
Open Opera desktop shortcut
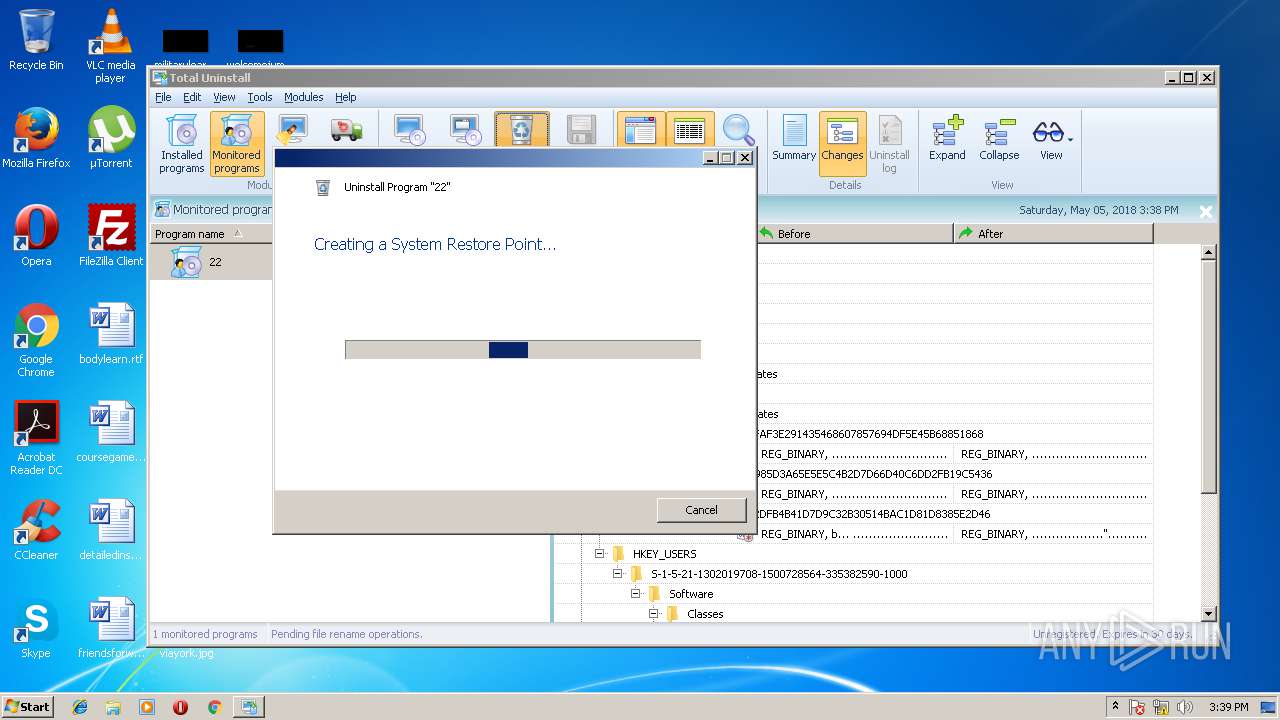tap(36, 236)
